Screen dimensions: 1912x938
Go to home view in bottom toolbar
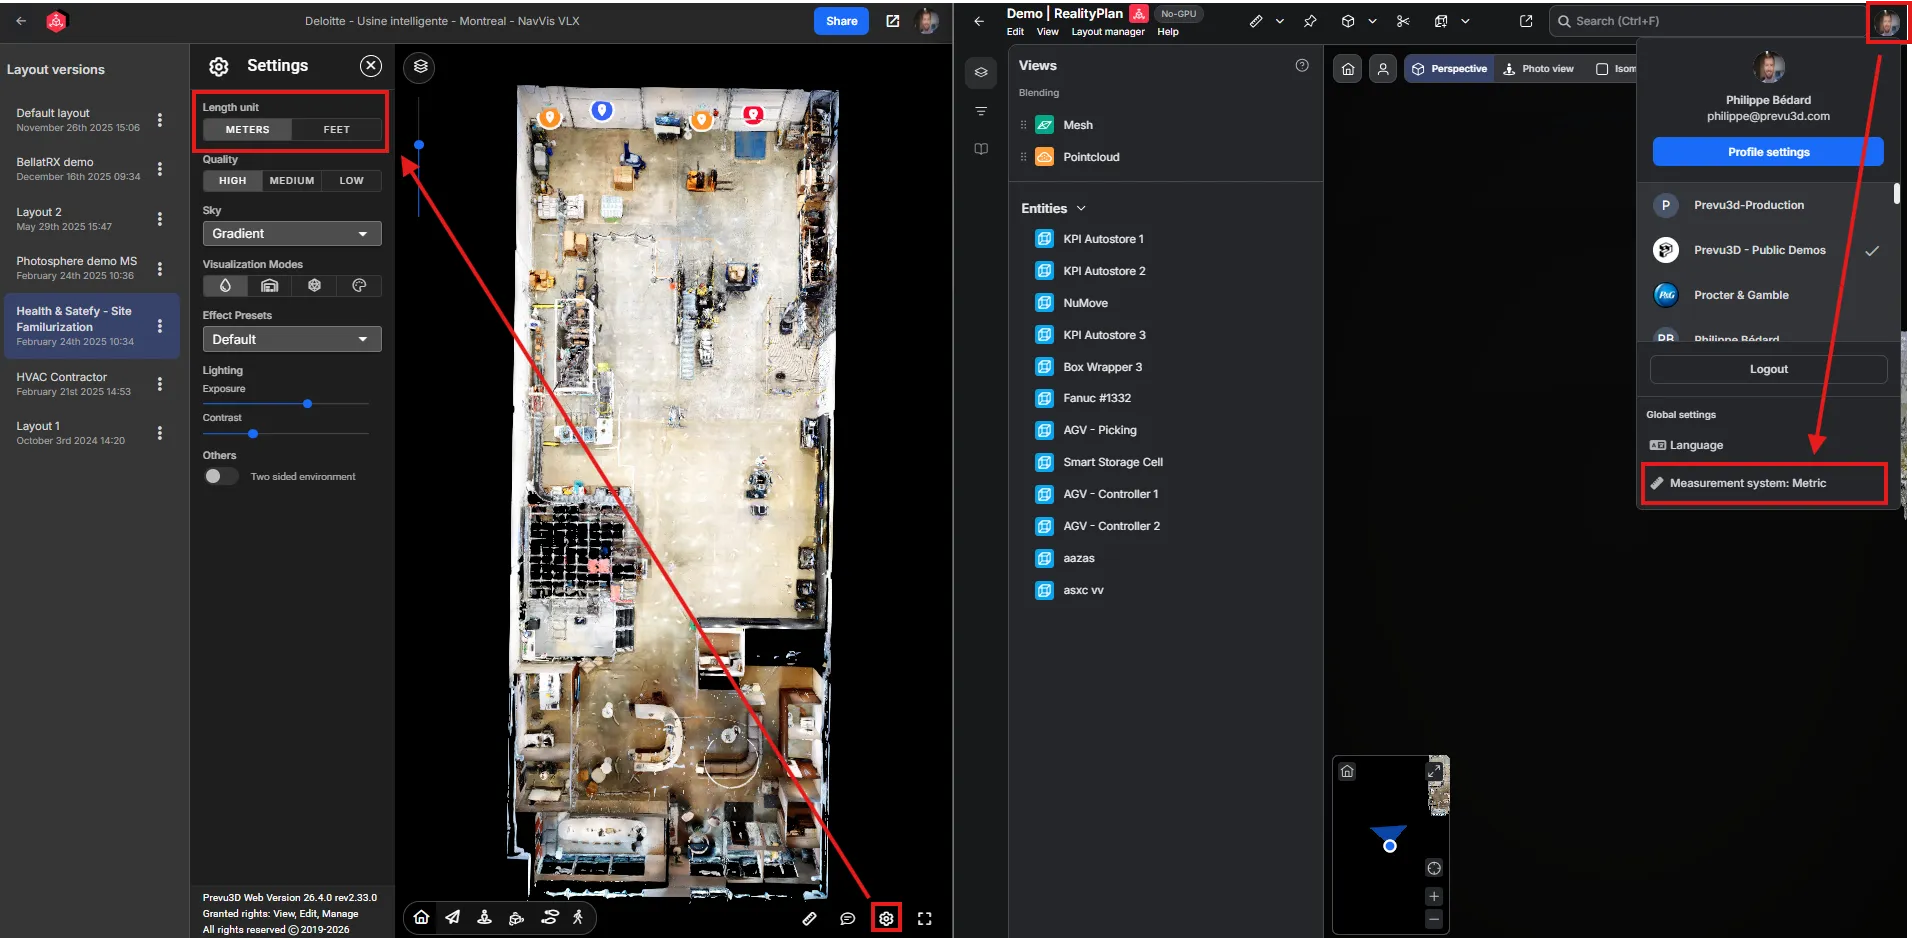point(422,917)
